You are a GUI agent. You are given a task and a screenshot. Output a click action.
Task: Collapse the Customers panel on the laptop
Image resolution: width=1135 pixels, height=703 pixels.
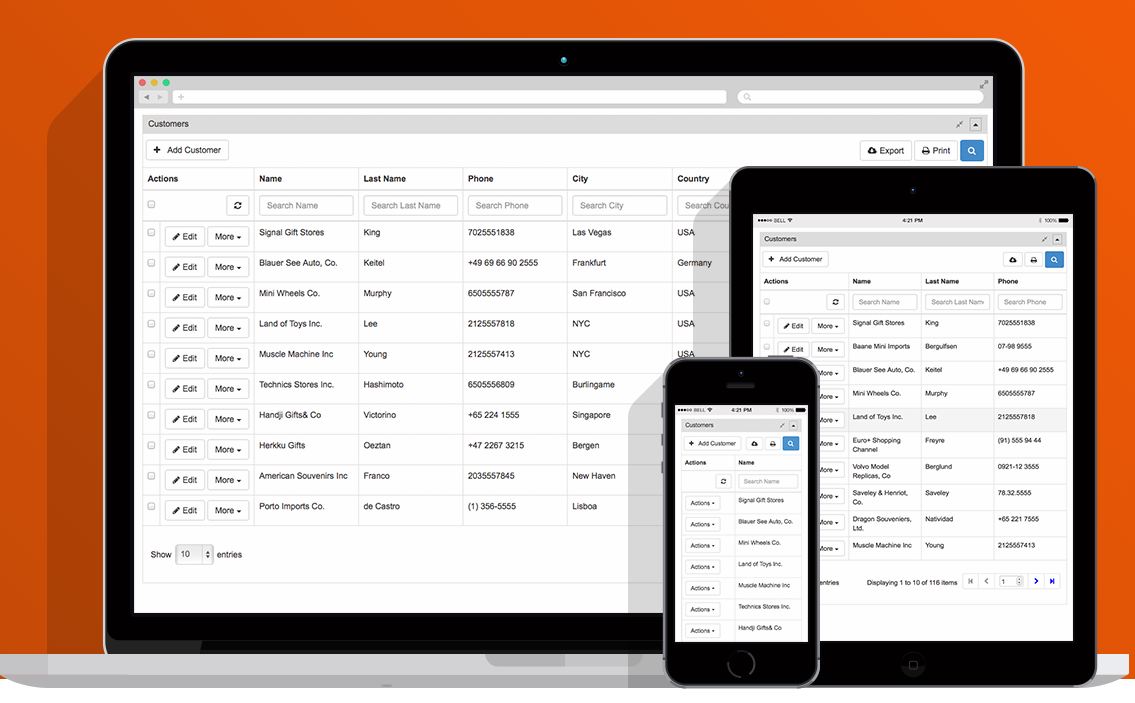click(x=976, y=125)
